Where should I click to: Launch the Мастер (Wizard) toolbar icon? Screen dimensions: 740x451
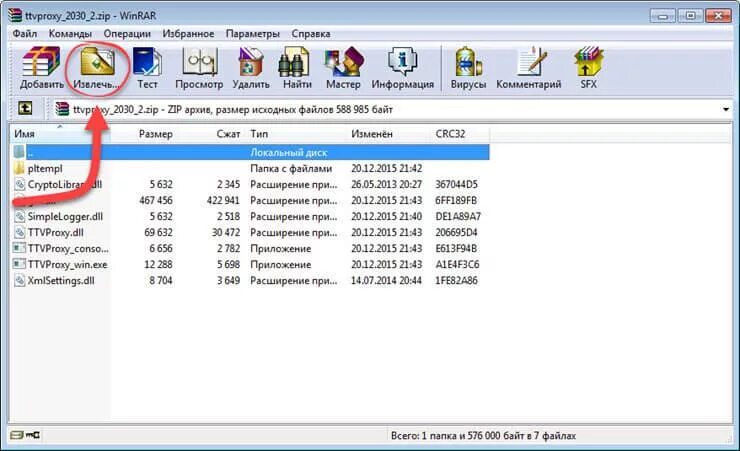click(344, 61)
